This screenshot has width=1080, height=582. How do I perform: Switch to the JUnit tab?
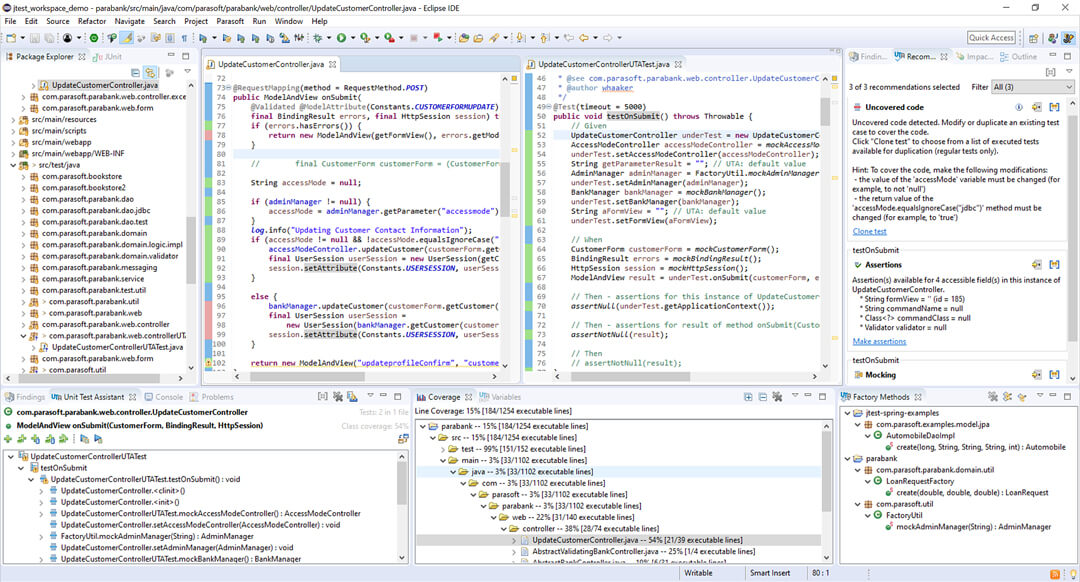[108, 56]
